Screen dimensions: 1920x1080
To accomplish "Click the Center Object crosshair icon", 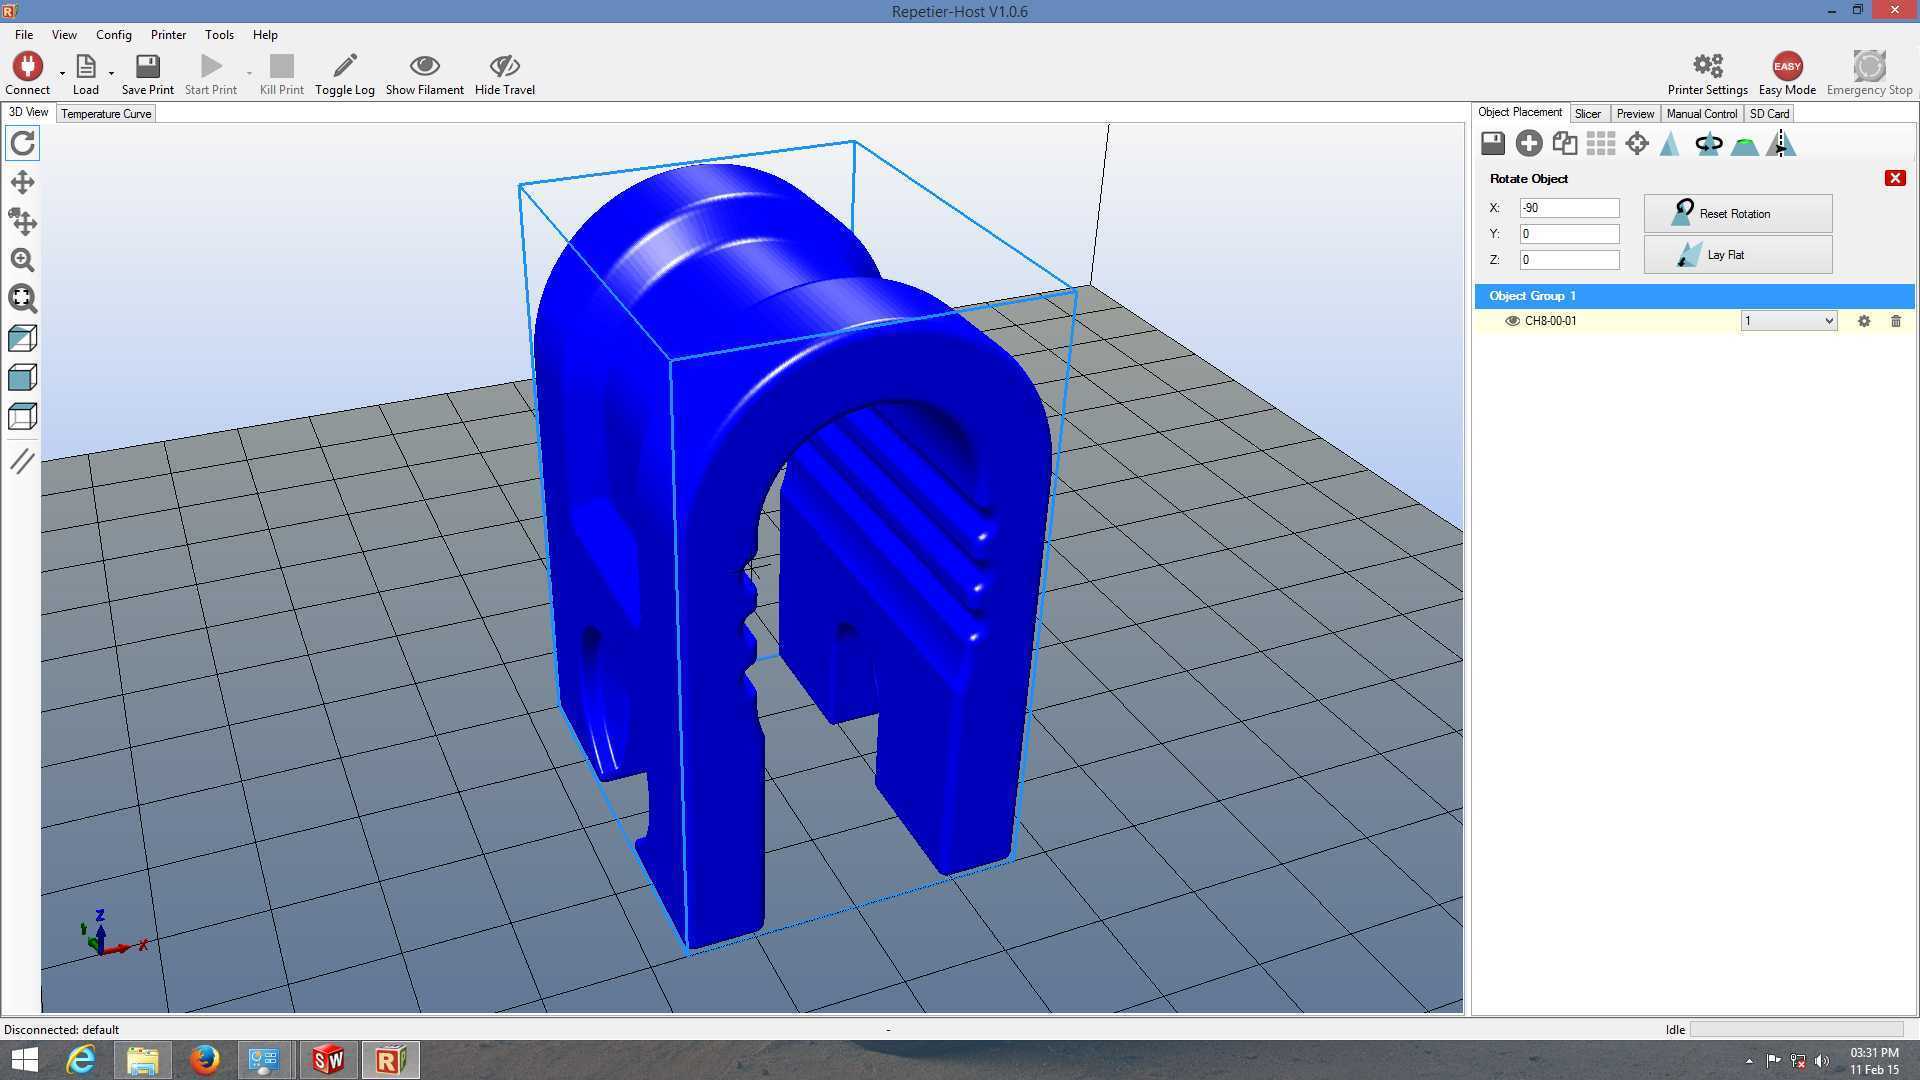I will click(1637, 144).
